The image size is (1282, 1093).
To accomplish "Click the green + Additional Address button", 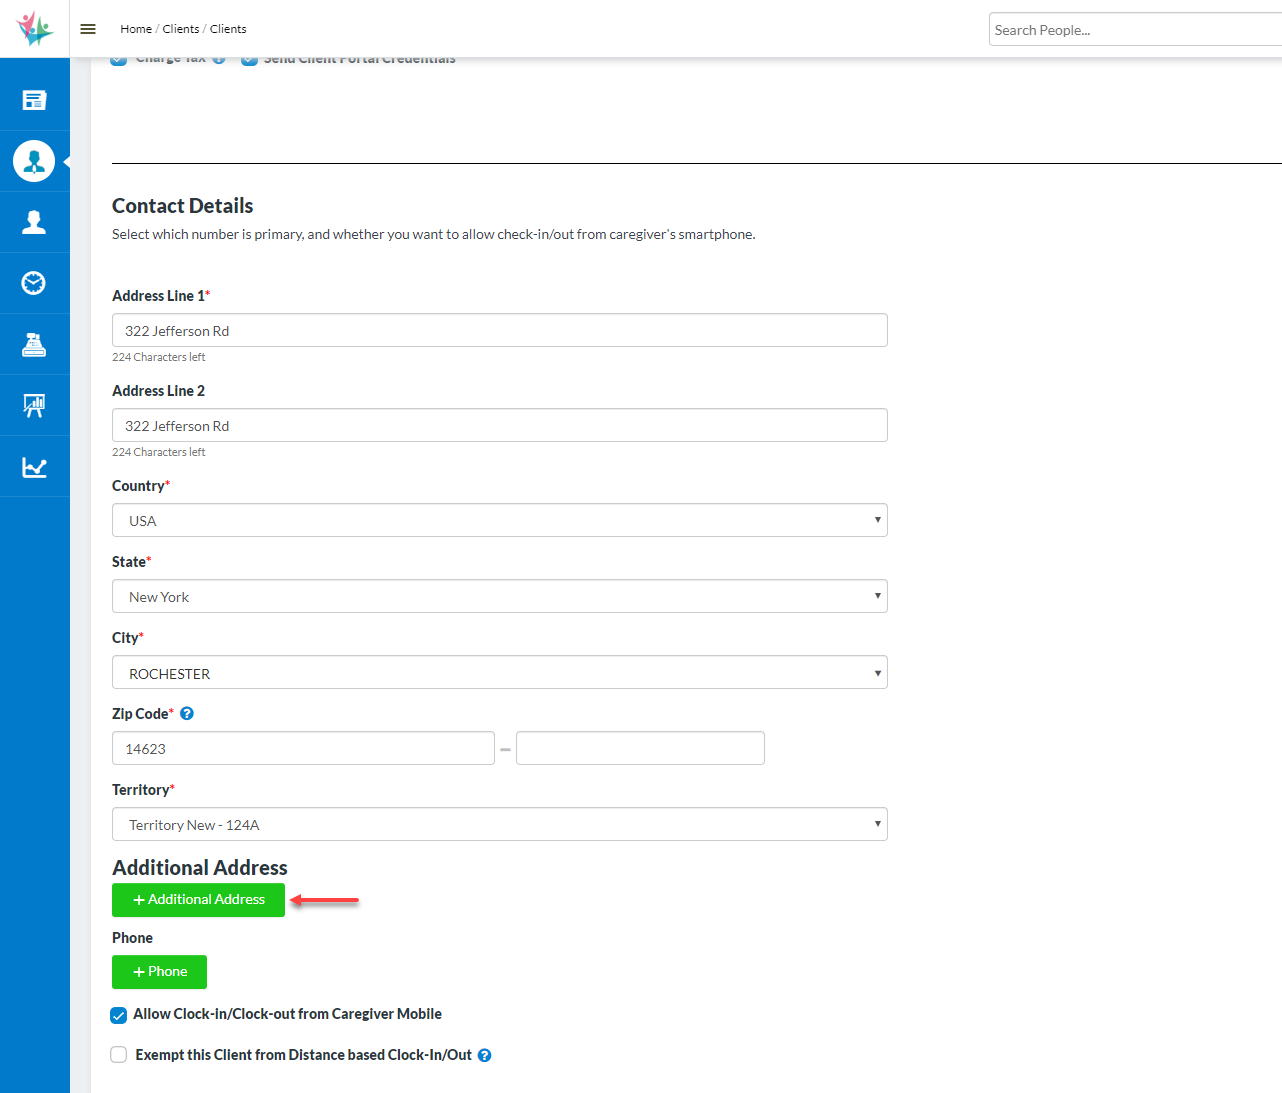I will point(198,900).
